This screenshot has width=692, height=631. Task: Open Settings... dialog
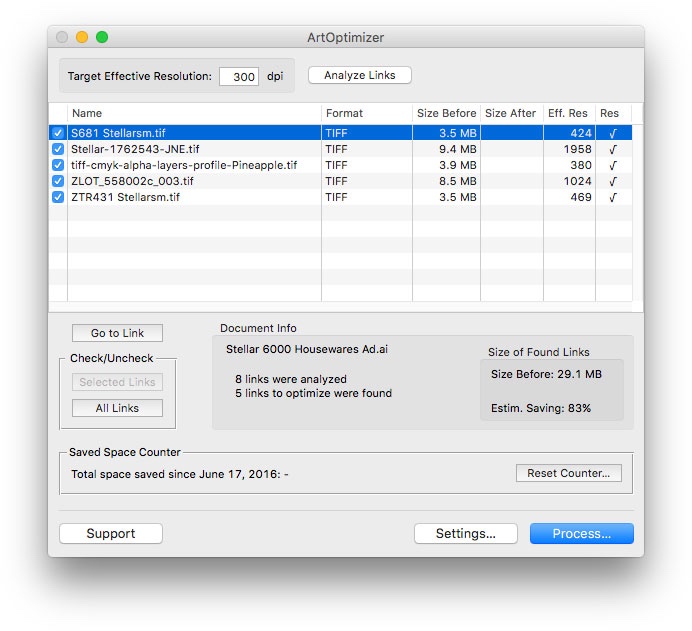(465, 534)
